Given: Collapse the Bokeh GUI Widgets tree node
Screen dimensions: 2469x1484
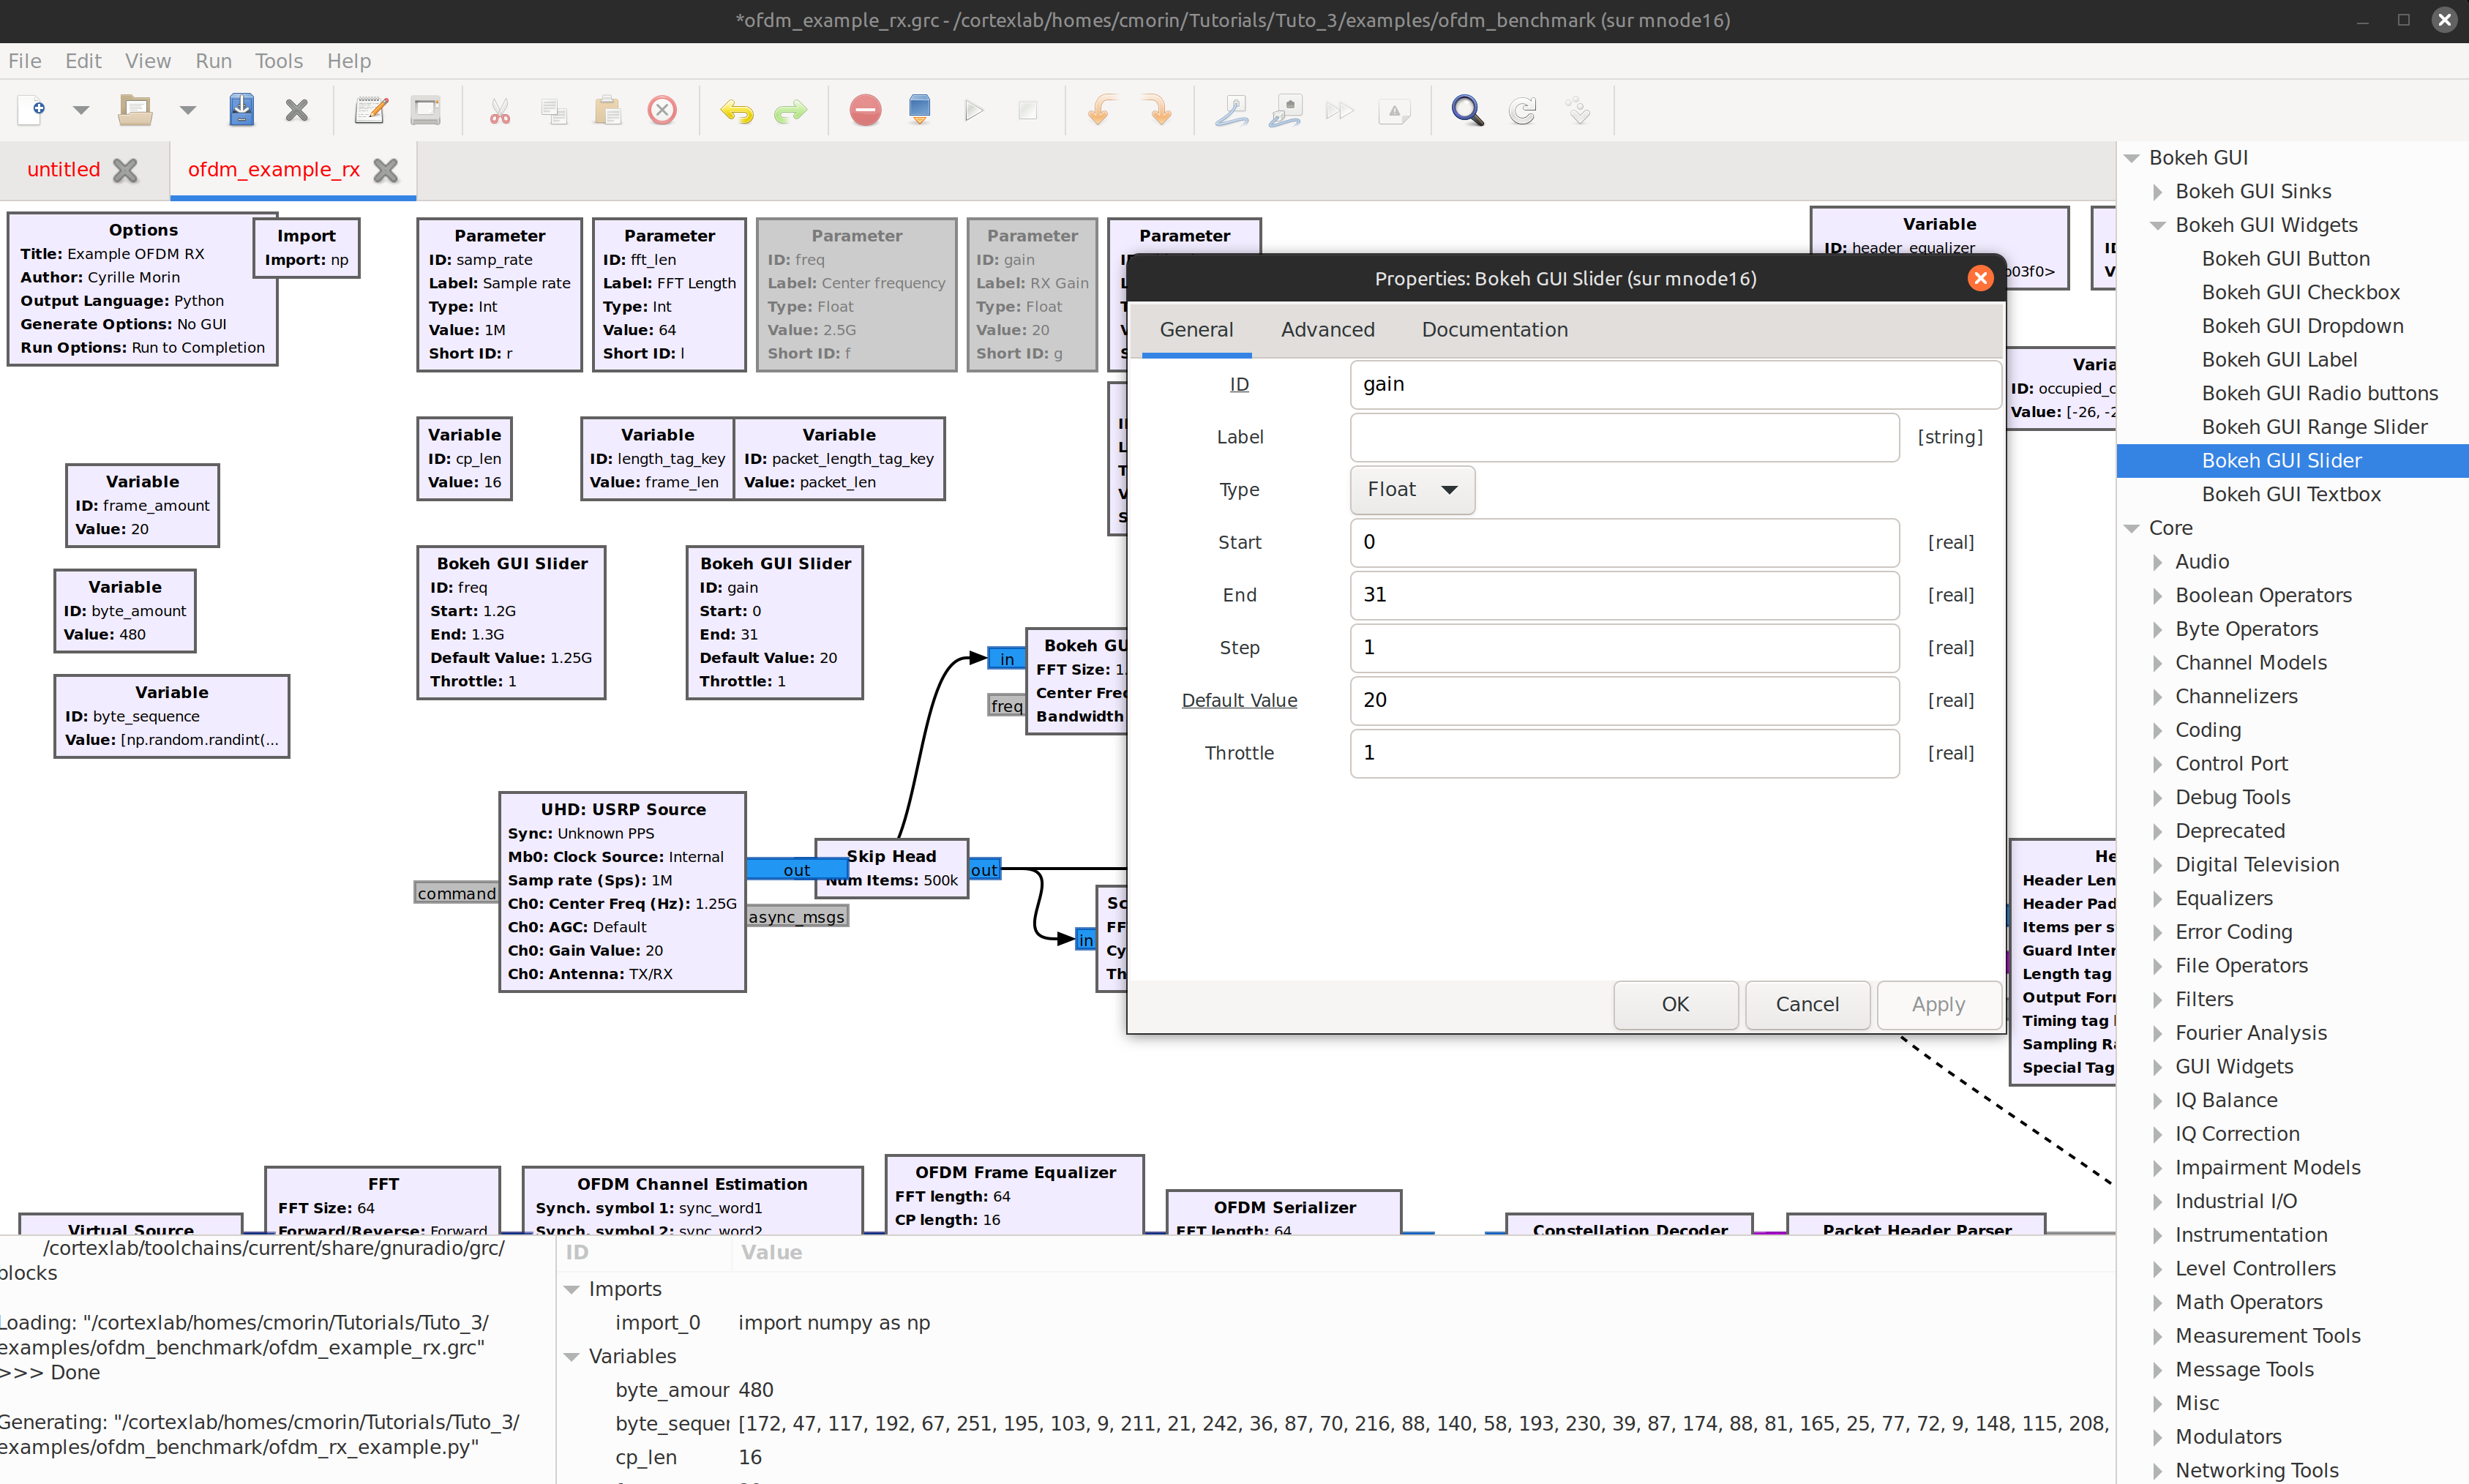Looking at the screenshot, I should point(2157,225).
